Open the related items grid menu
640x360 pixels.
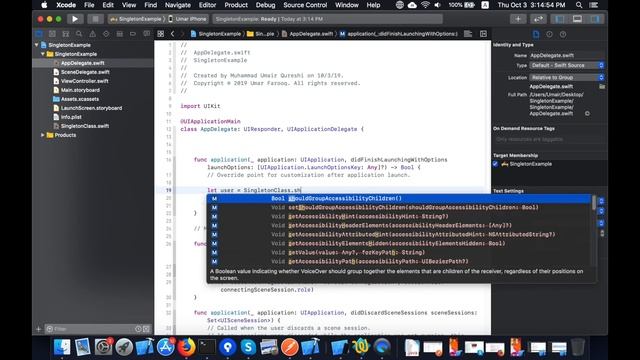pos(161,34)
